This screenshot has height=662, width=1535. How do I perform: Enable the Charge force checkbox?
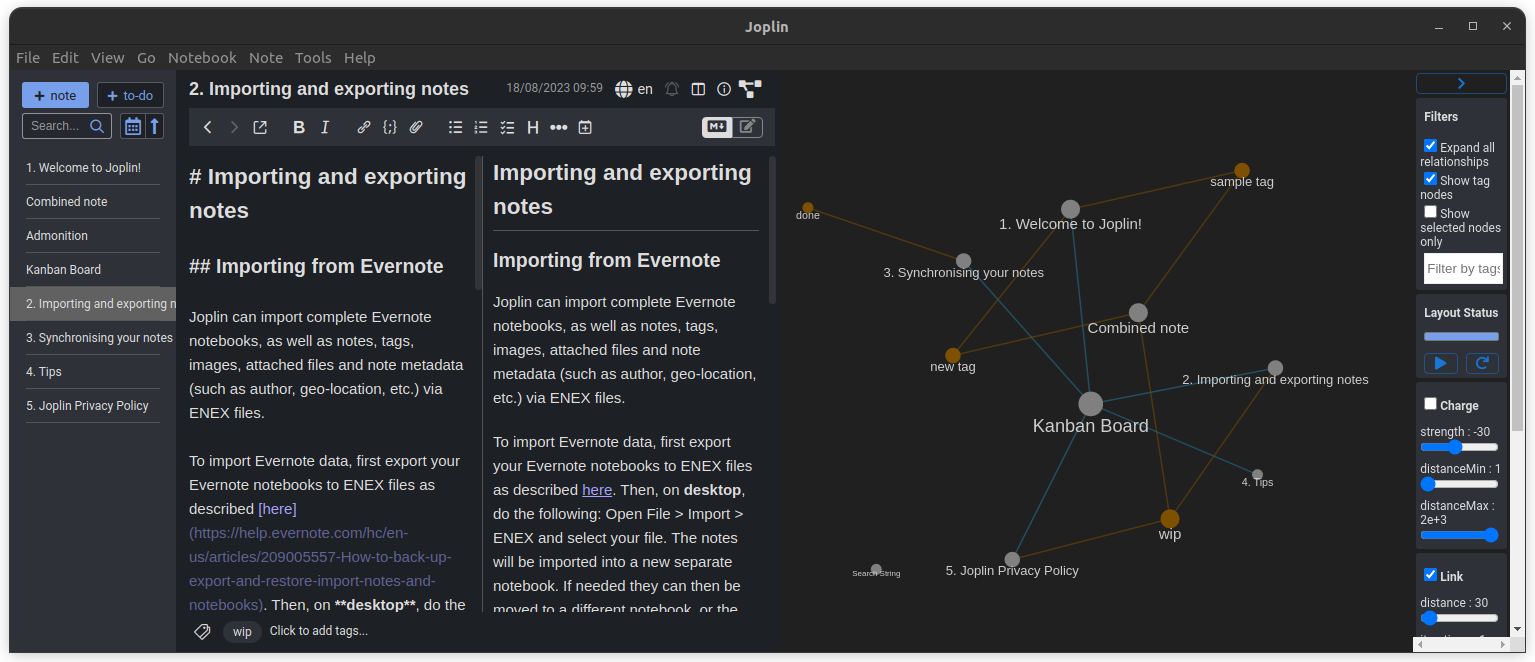coord(1430,404)
